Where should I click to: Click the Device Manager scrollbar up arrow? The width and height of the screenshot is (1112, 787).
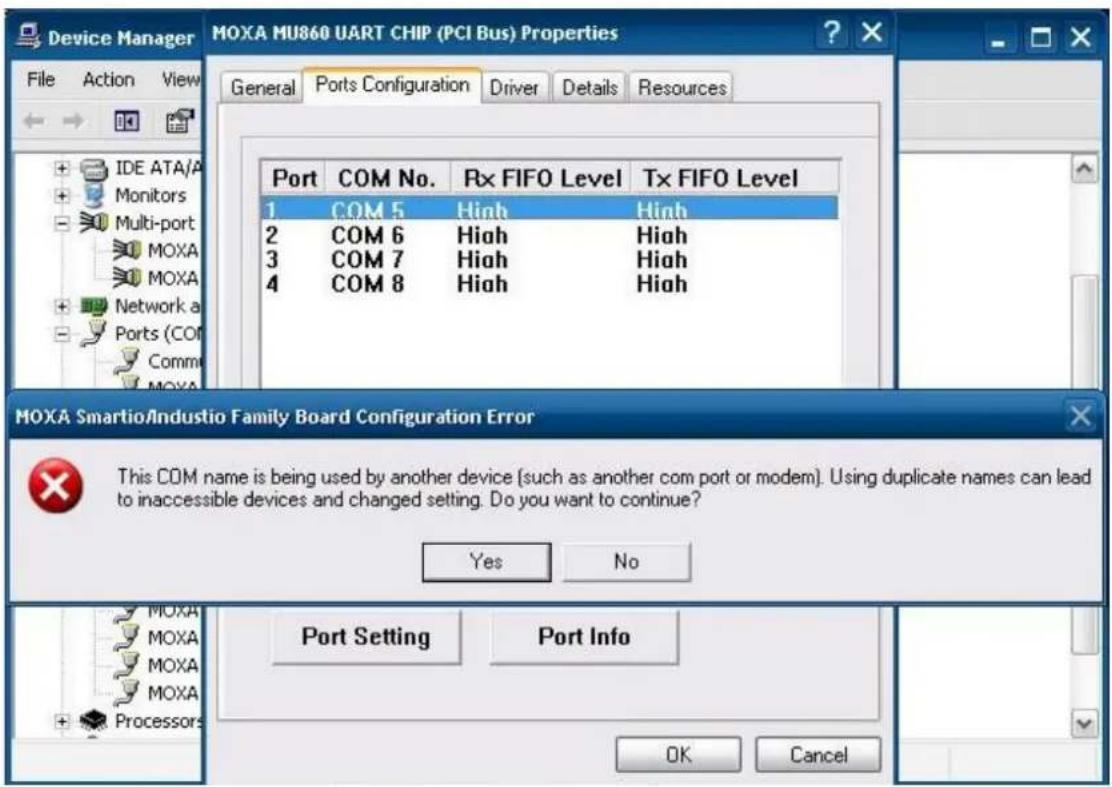1084,169
